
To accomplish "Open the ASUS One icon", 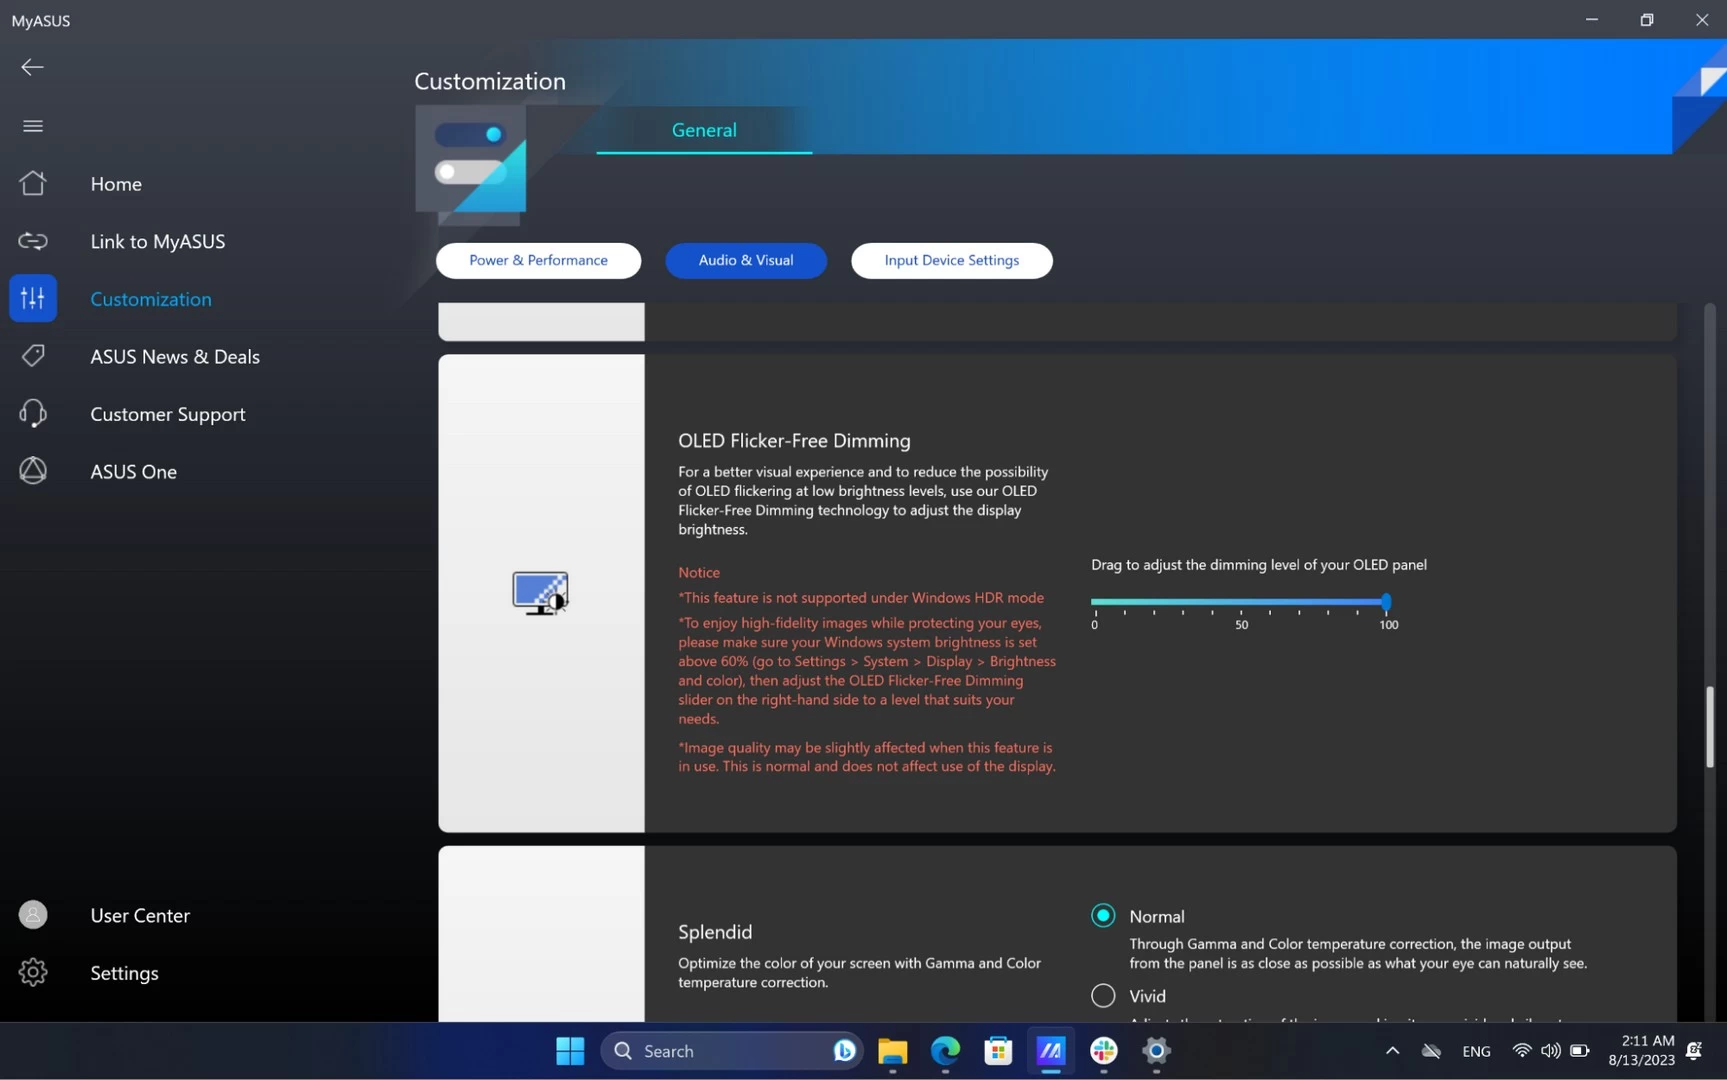I will pos(33,471).
